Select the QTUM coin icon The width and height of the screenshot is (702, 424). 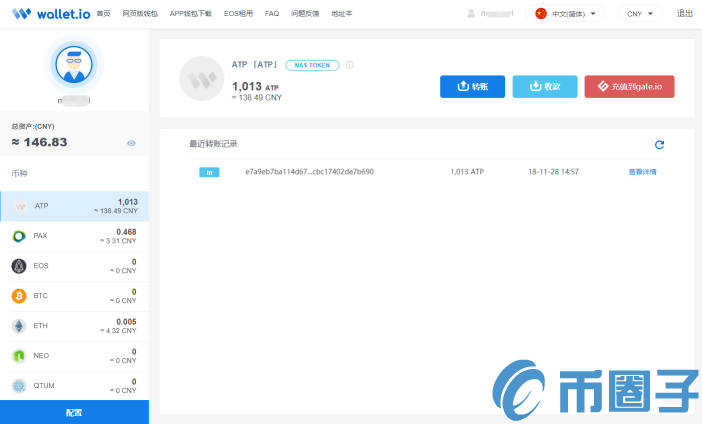pyautogui.click(x=19, y=385)
